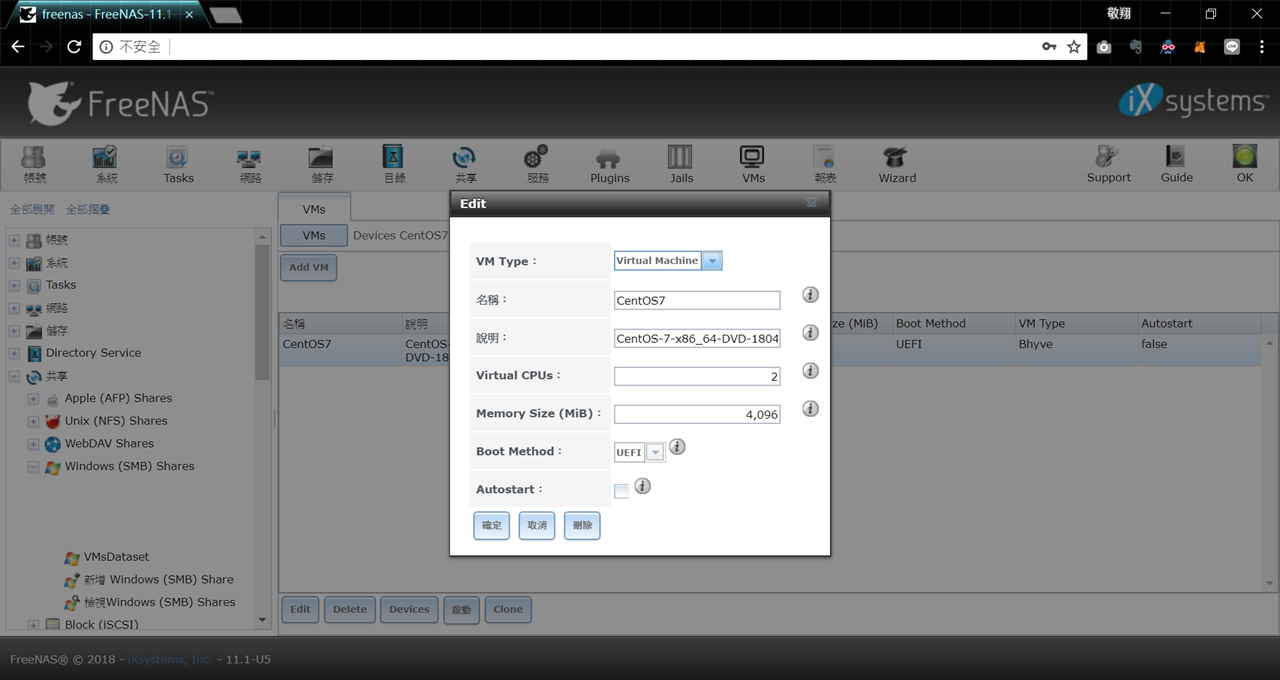Open 新增 Windows (SMB) Share tree item
This screenshot has height=680, width=1280.
[x=158, y=580]
